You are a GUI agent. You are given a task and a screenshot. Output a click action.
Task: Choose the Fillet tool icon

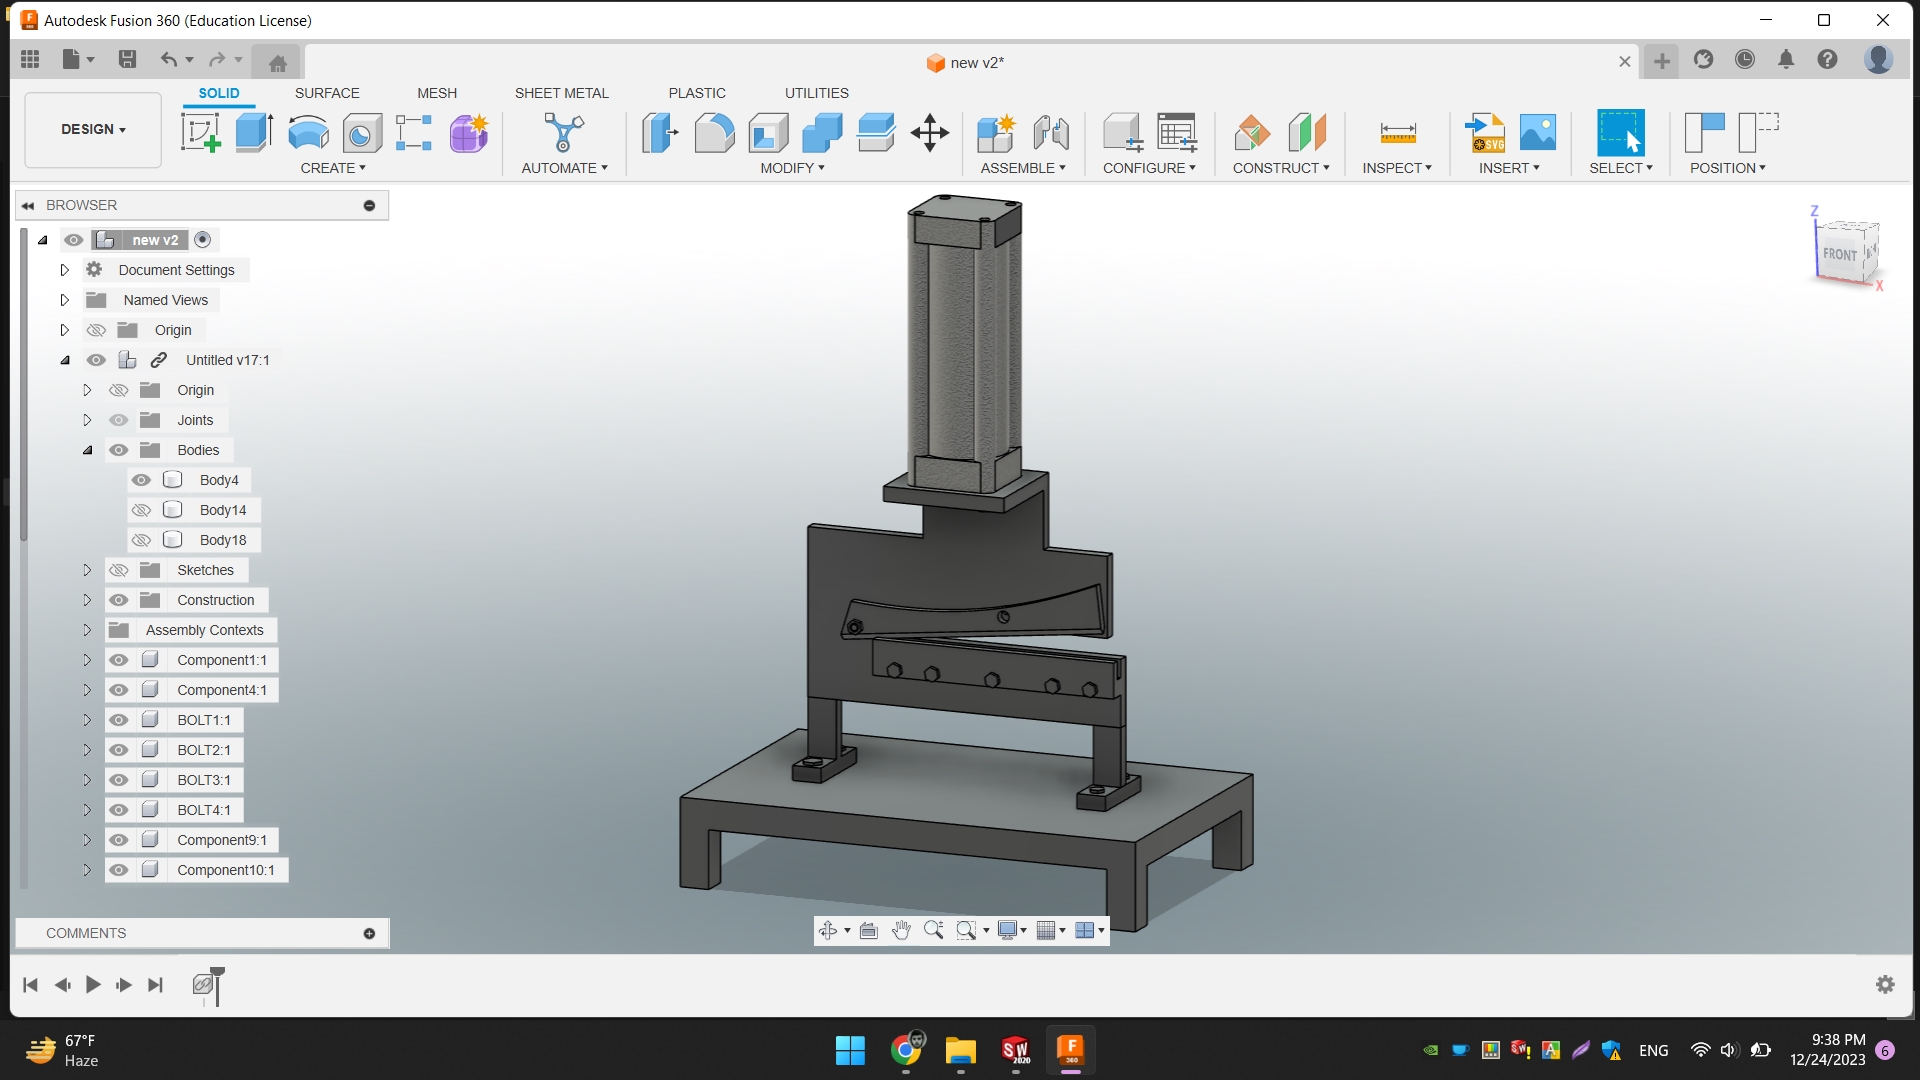pos(714,132)
